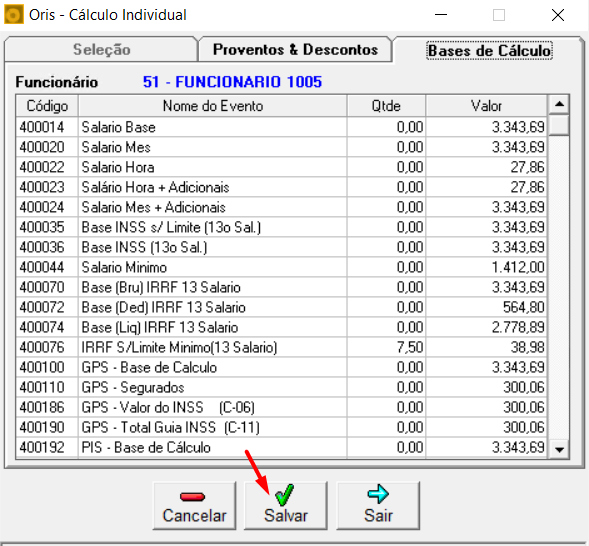The width and height of the screenshot is (589, 546).
Task: Select Base (Liq) IRRF 13 Salario row
Action: click(x=282, y=327)
